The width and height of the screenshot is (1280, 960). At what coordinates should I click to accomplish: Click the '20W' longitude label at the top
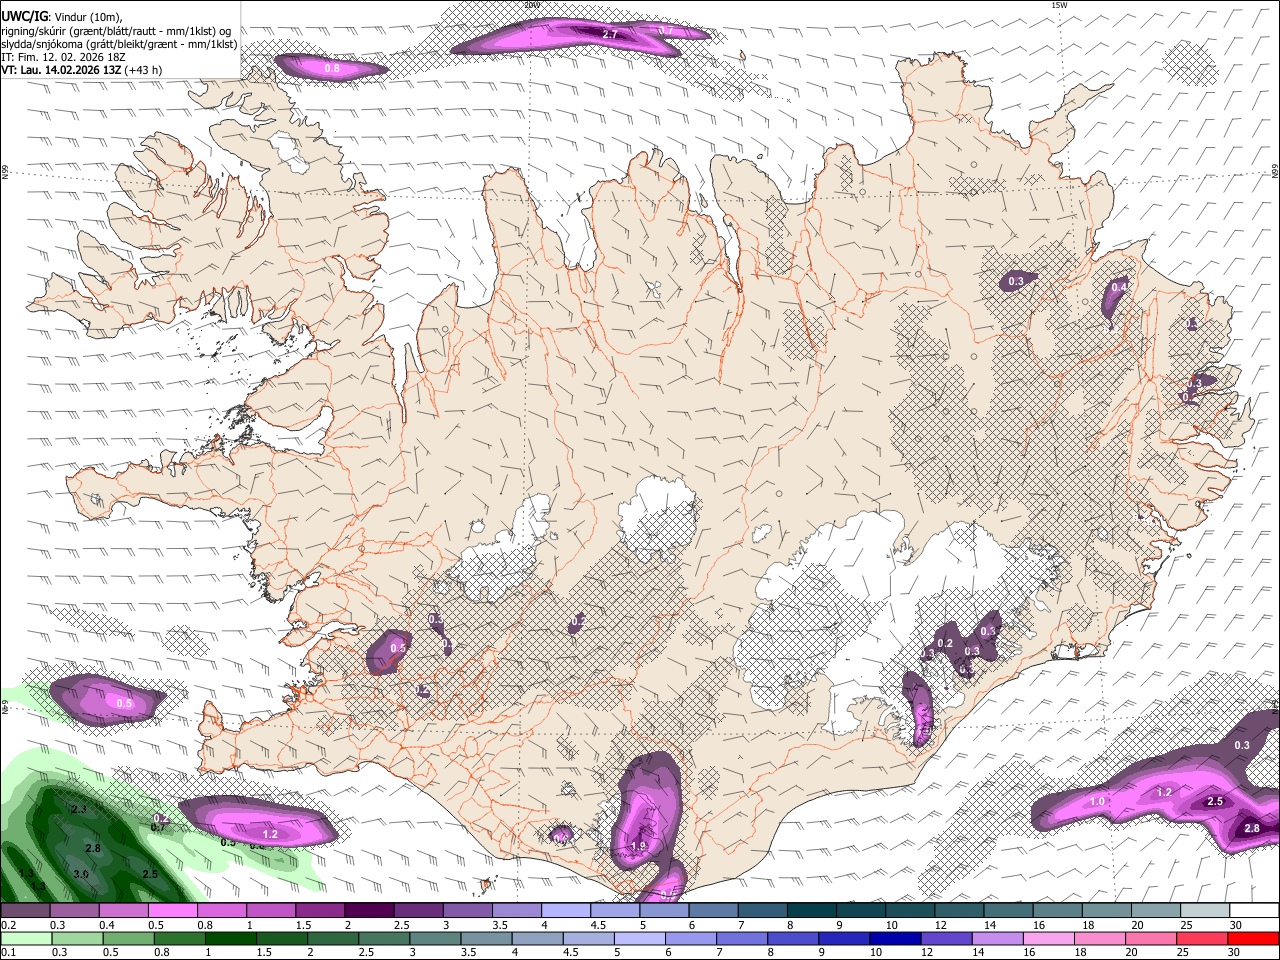coord(532,5)
